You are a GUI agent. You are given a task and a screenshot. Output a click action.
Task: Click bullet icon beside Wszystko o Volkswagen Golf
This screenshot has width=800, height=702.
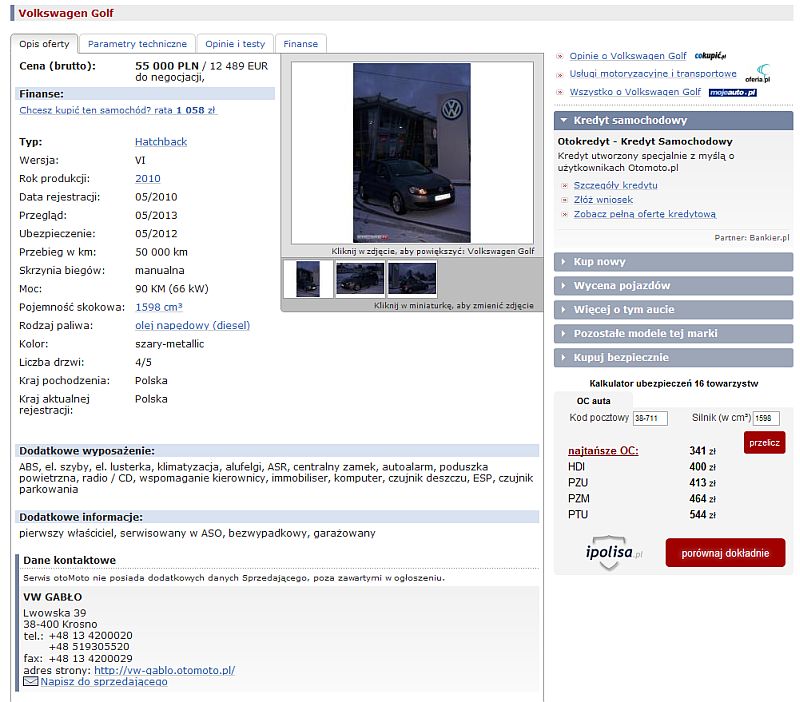pyautogui.click(x=560, y=92)
